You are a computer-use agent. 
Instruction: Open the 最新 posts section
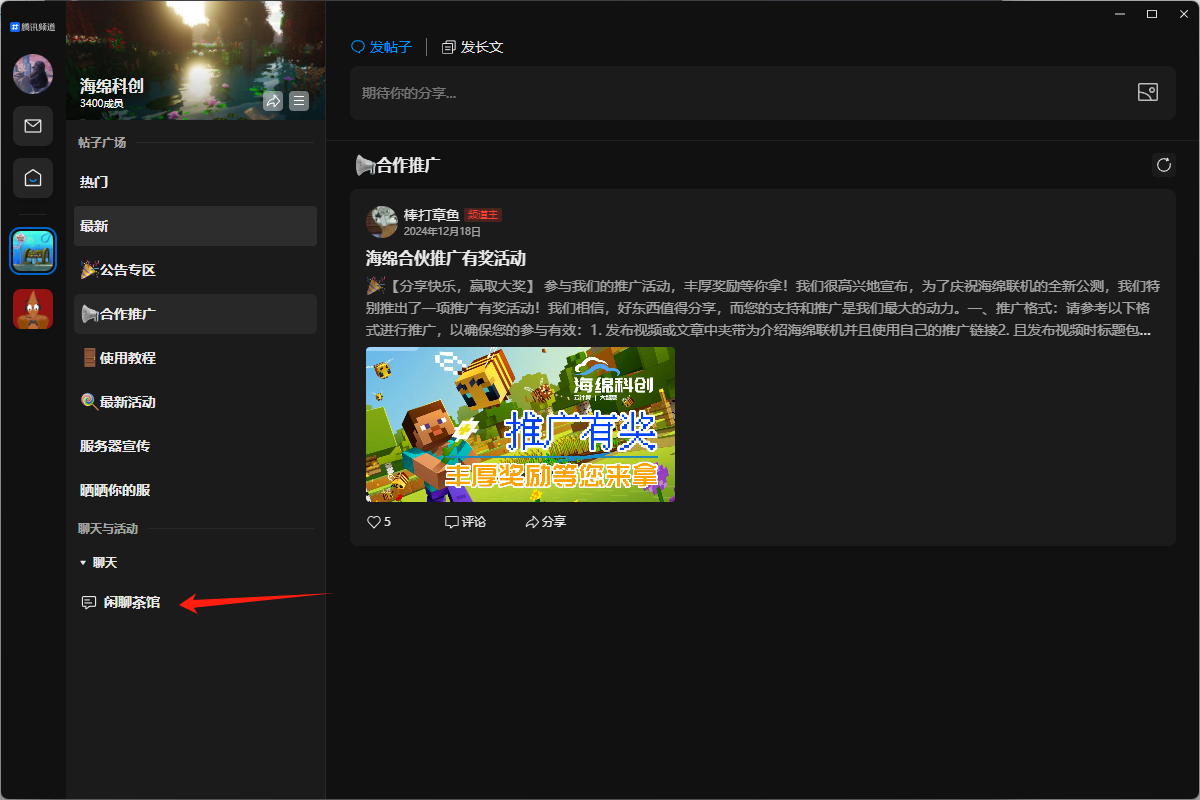(195, 226)
